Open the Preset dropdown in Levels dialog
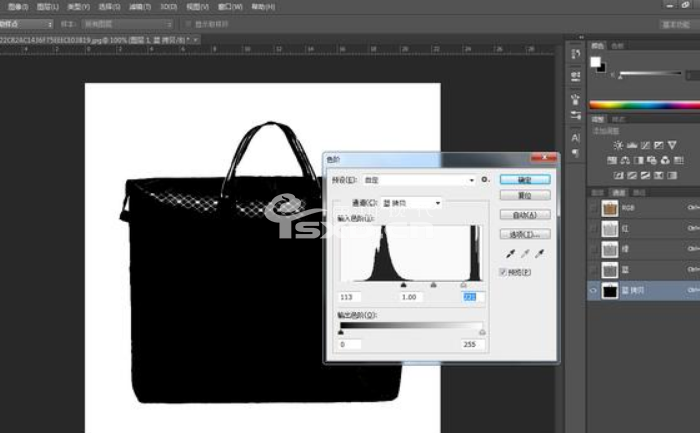 click(x=419, y=180)
